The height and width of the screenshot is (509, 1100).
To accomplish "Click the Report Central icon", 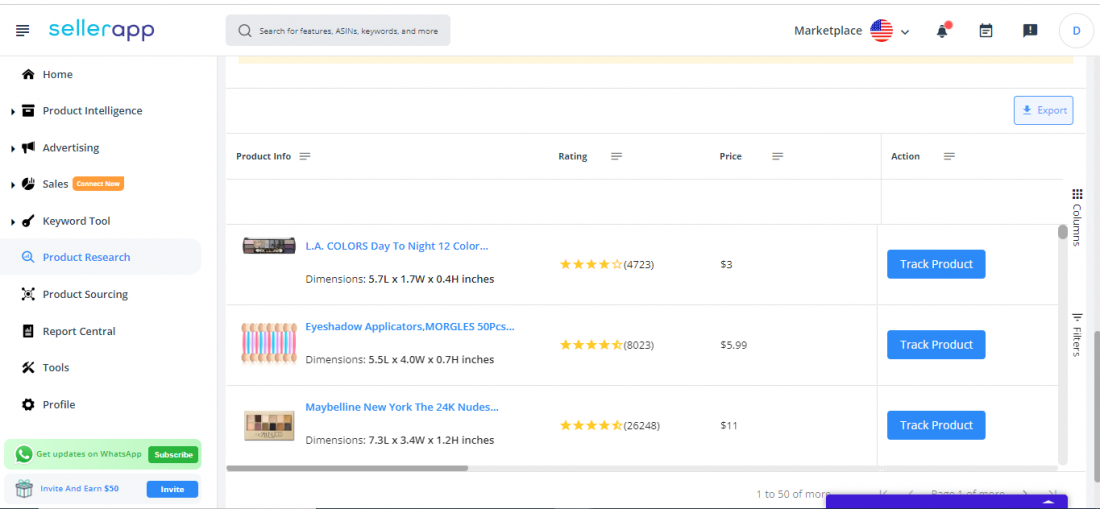I will click(28, 331).
